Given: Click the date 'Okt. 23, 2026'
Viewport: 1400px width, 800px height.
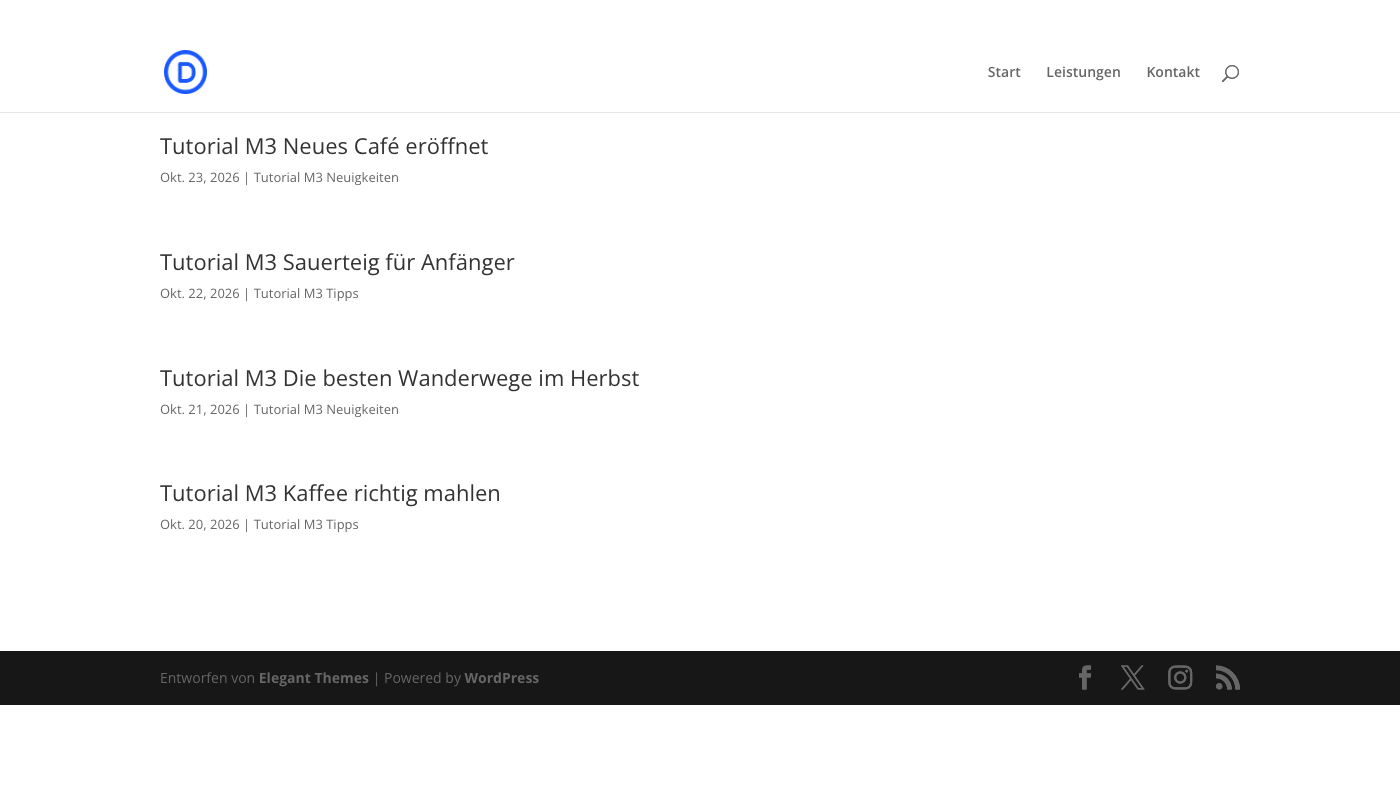Looking at the screenshot, I should tap(200, 177).
